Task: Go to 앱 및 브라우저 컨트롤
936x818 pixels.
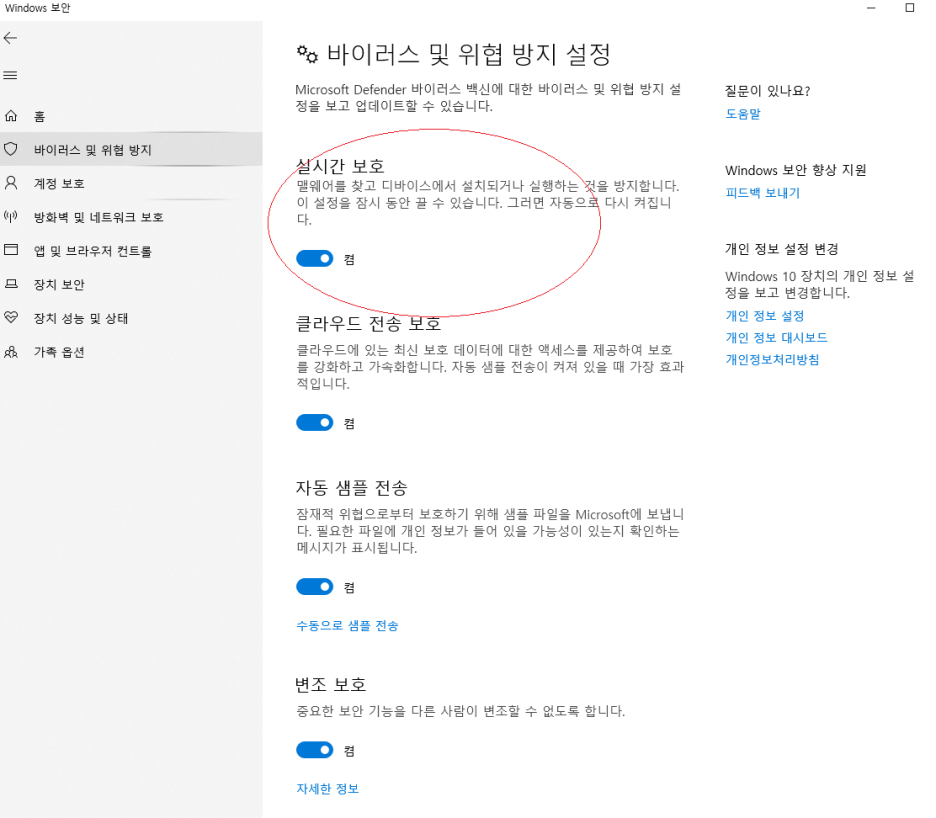Action: click(131, 251)
